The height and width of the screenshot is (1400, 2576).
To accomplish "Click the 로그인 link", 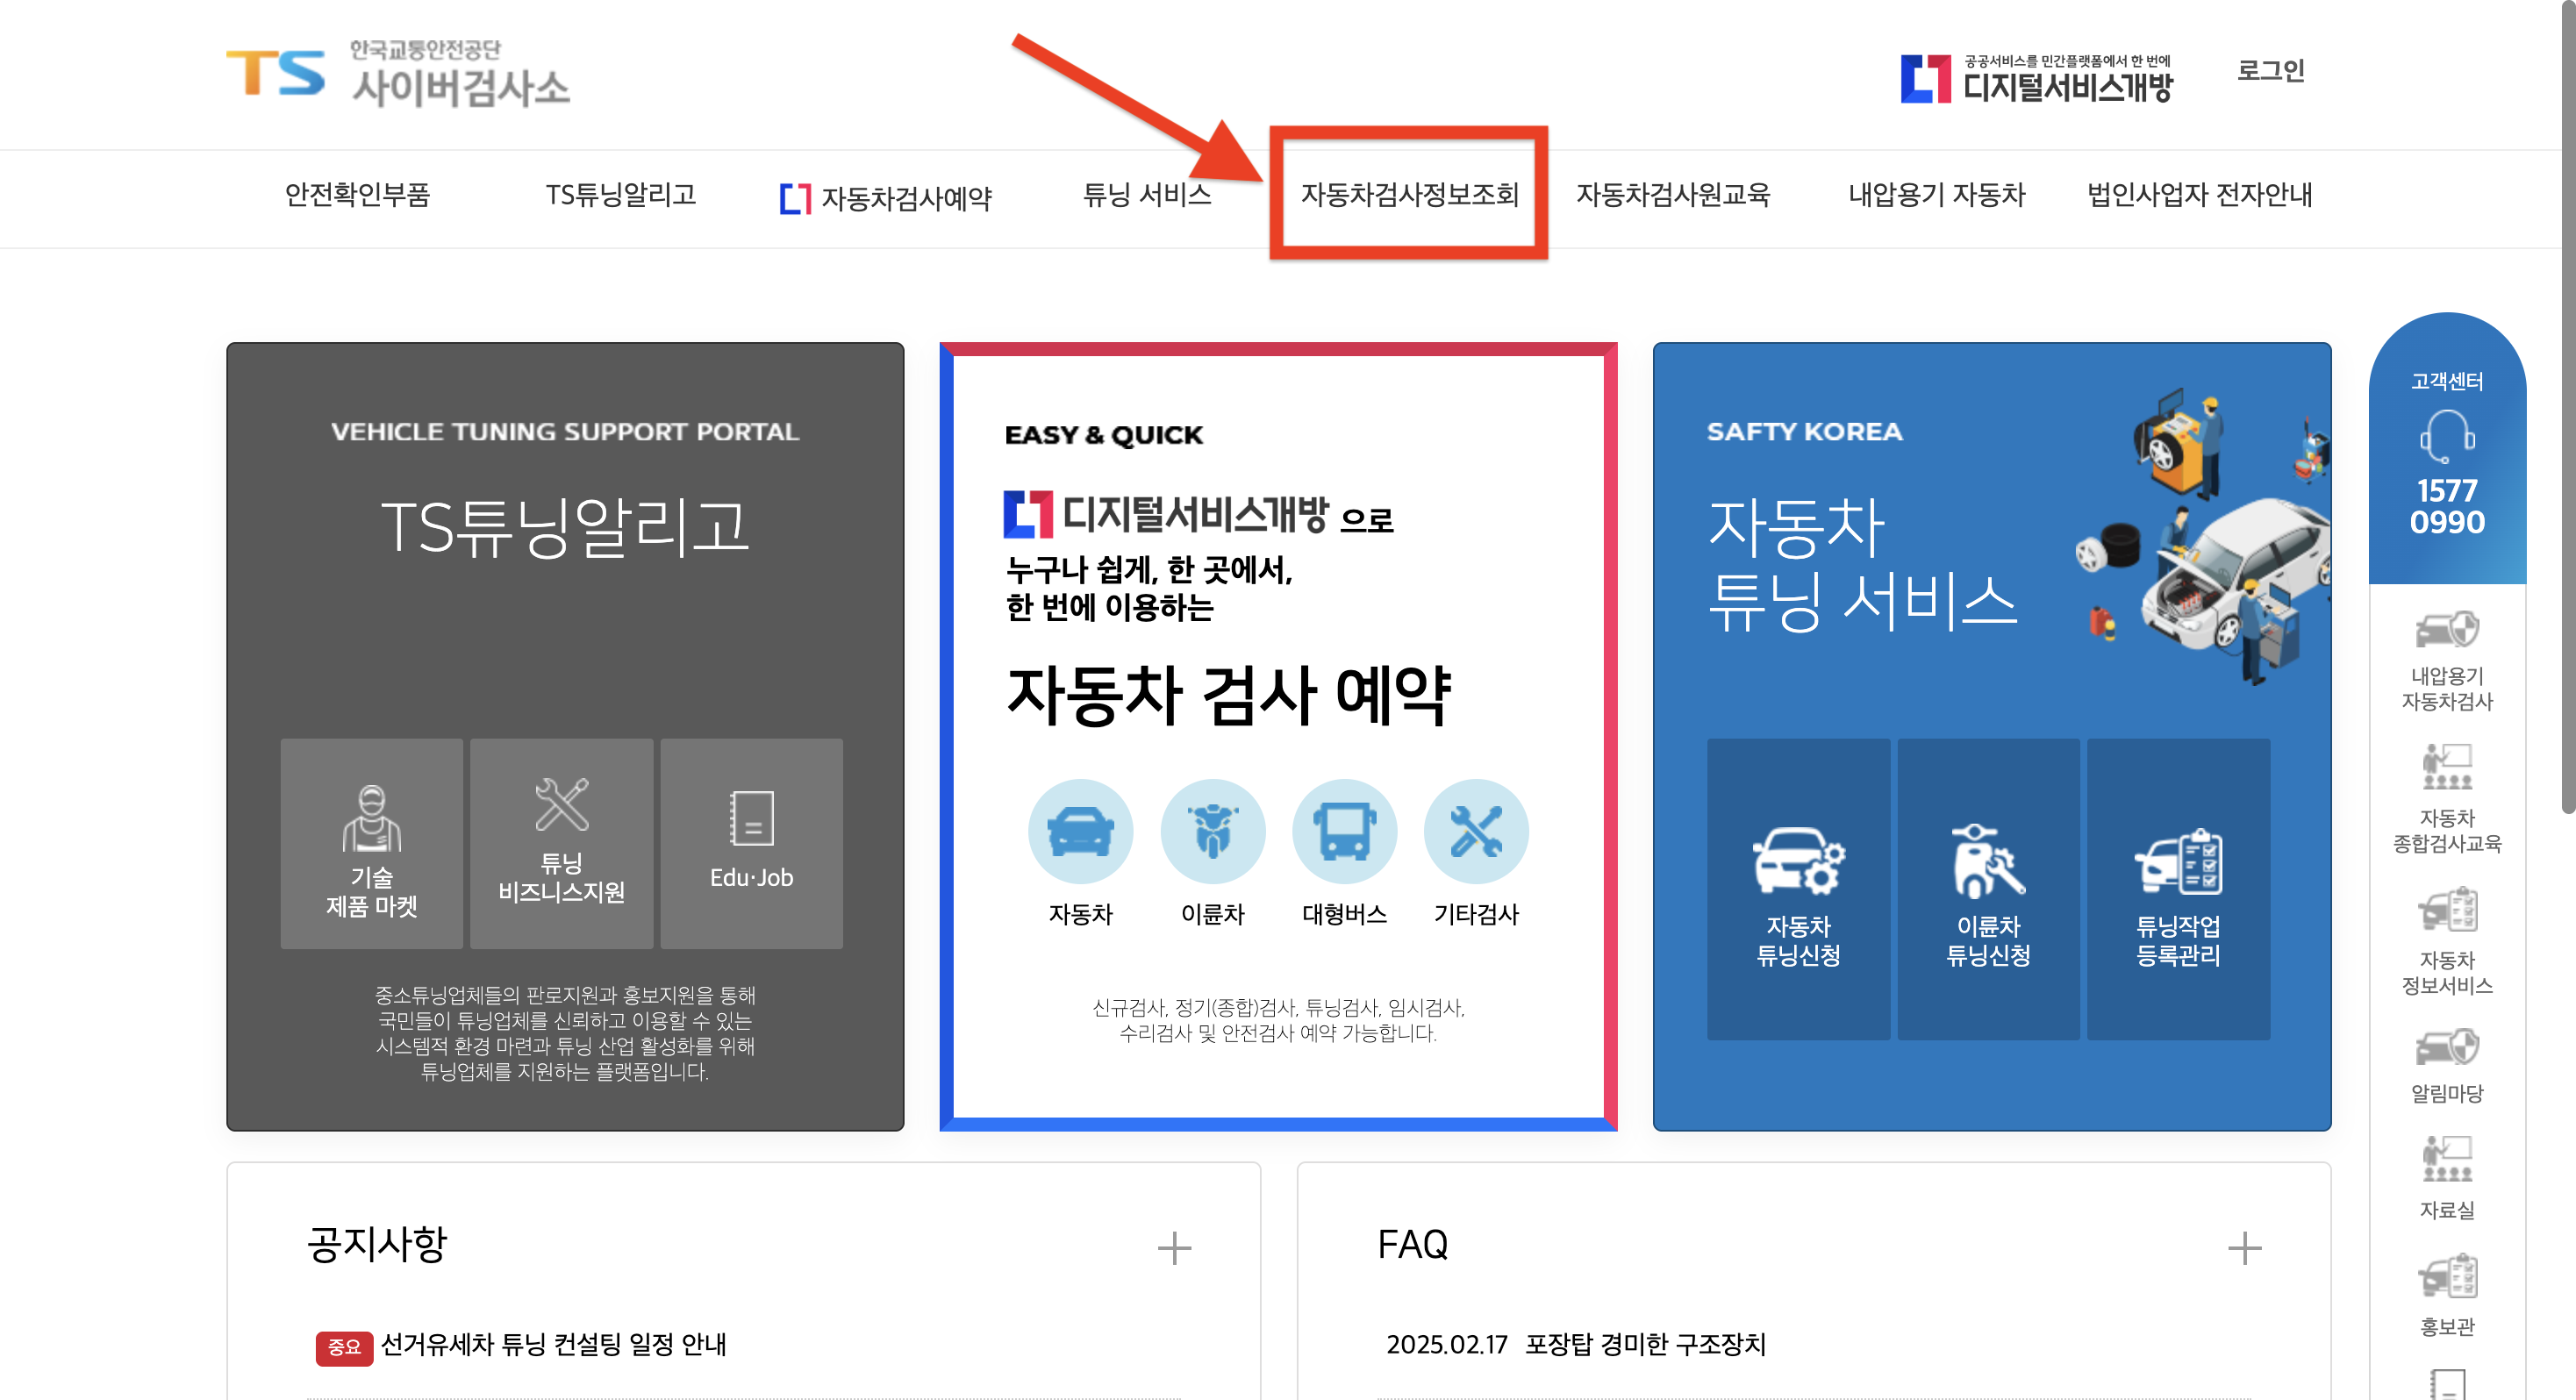I will 2270,70.
